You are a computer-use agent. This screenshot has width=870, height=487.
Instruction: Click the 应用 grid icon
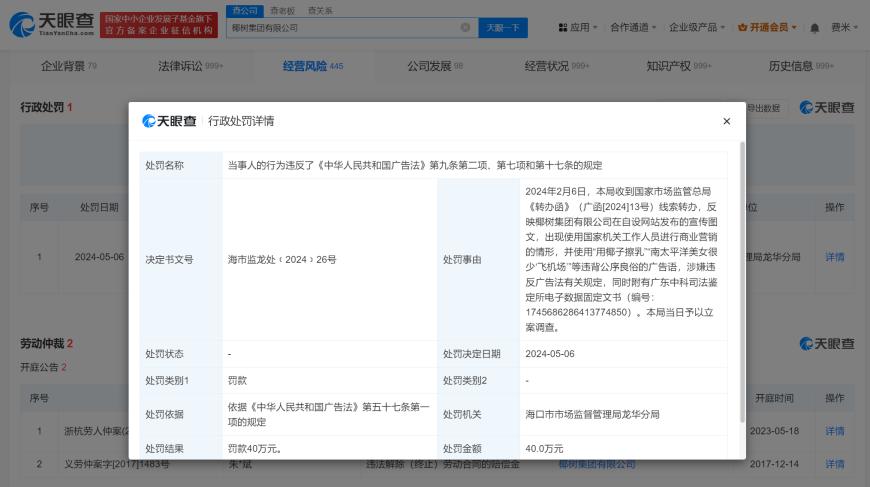coord(563,27)
